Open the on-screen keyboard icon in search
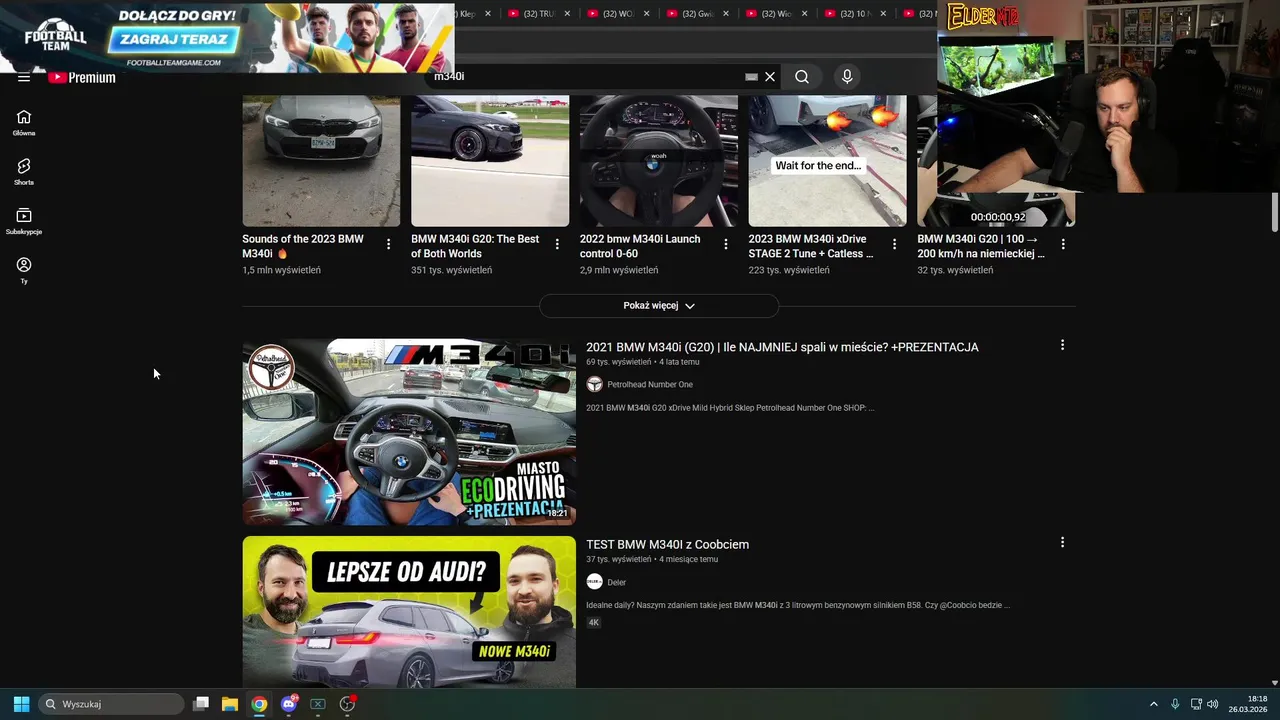Viewport: 1280px width, 720px height. (x=751, y=77)
